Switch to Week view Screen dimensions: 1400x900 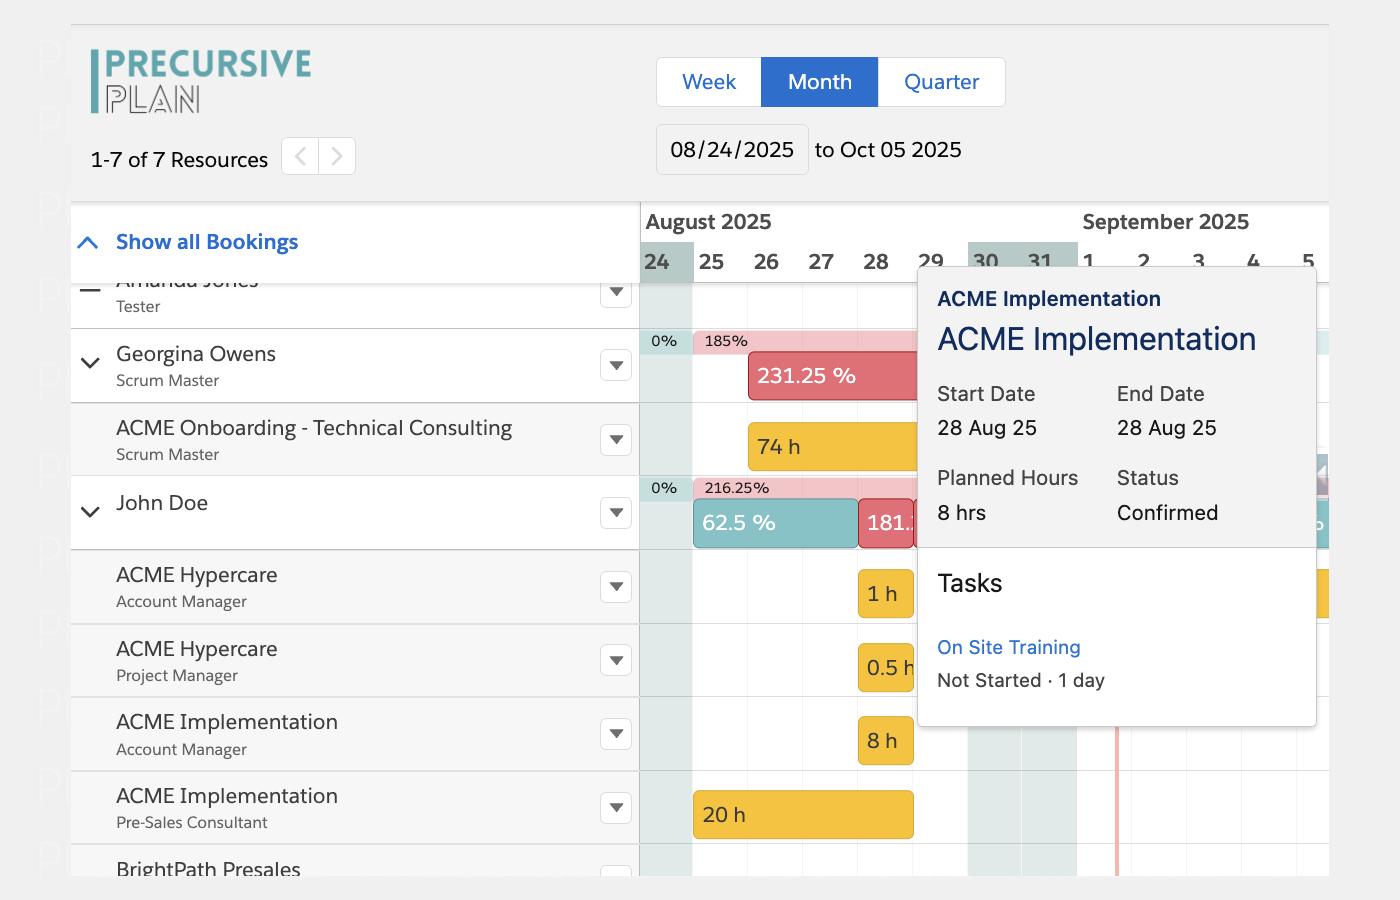click(x=708, y=82)
